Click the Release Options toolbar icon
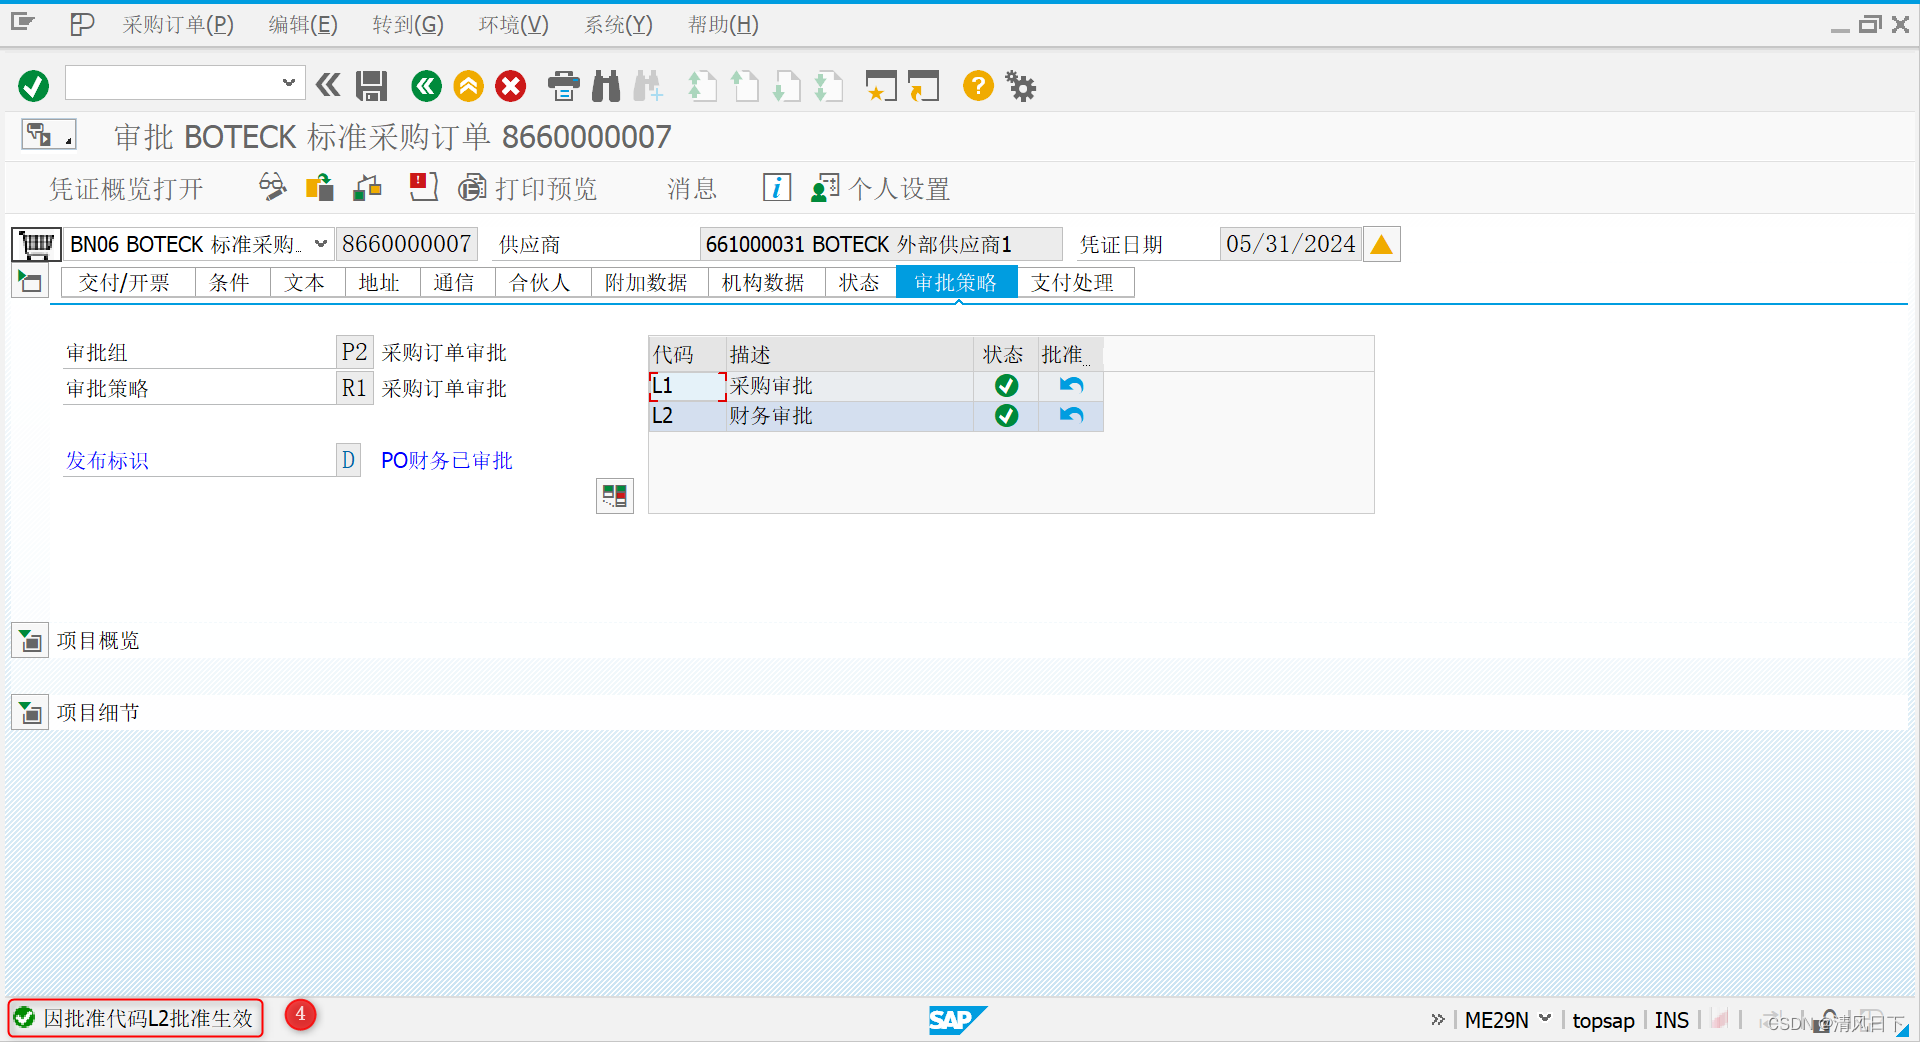 pyautogui.click(x=368, y=187)
